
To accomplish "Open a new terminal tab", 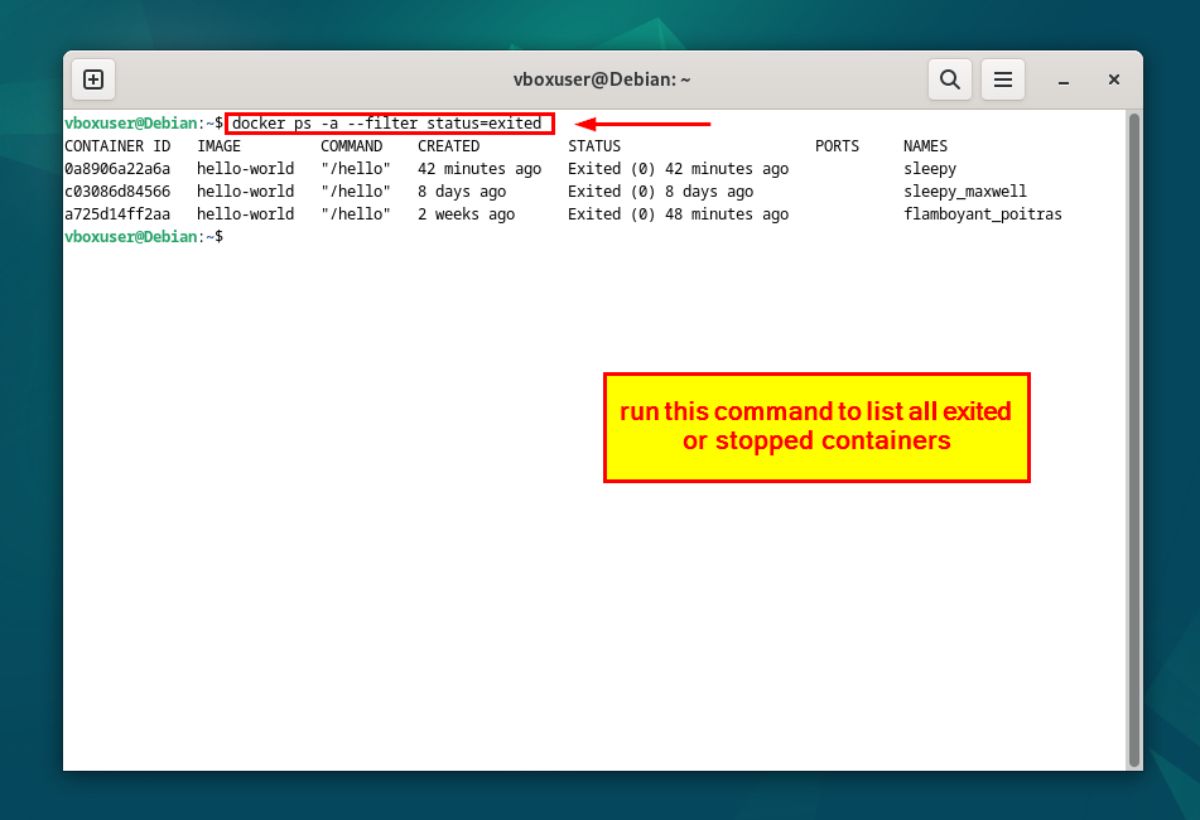I will (93, 79).
